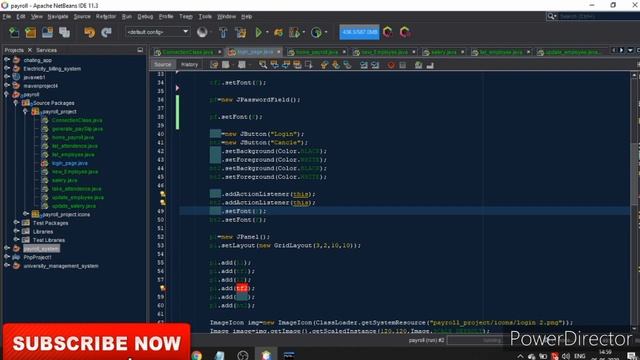The width and height of the screenshot is (640, 360).
Task: Click the New Project toolbar icon
Action: (31, 32)
